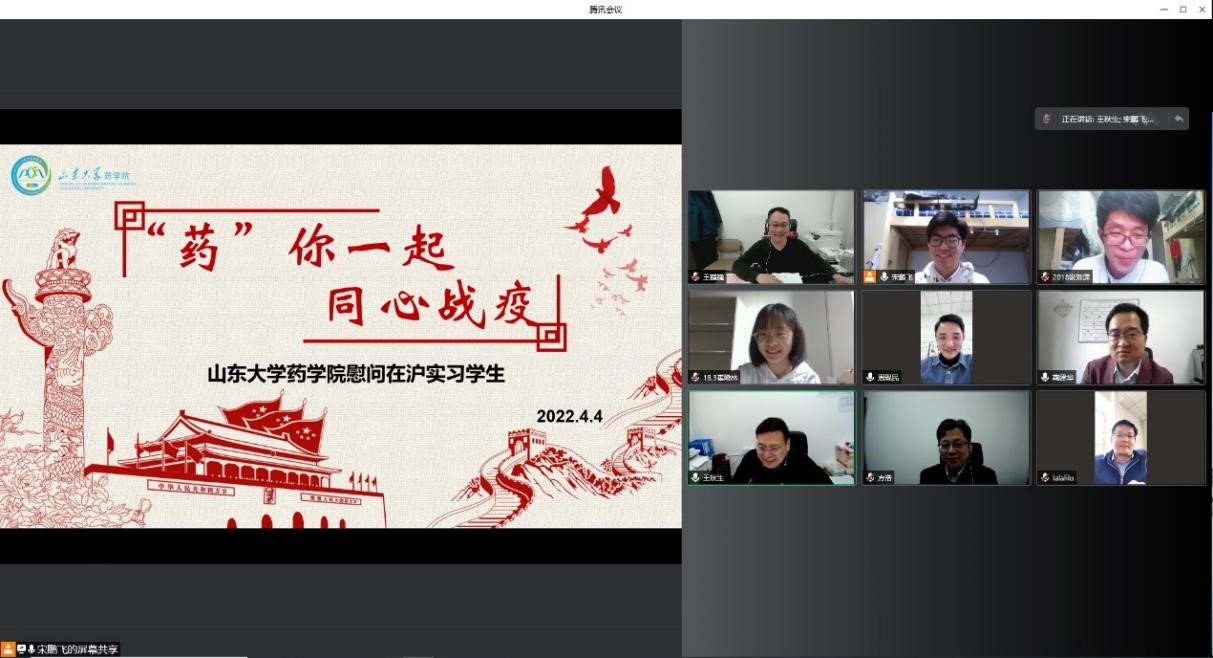Image resolution: width=1213 pixels, height=658 pixels.
Task: Click the orange host icon in the bottom-left share label
Action: [9, 649]
